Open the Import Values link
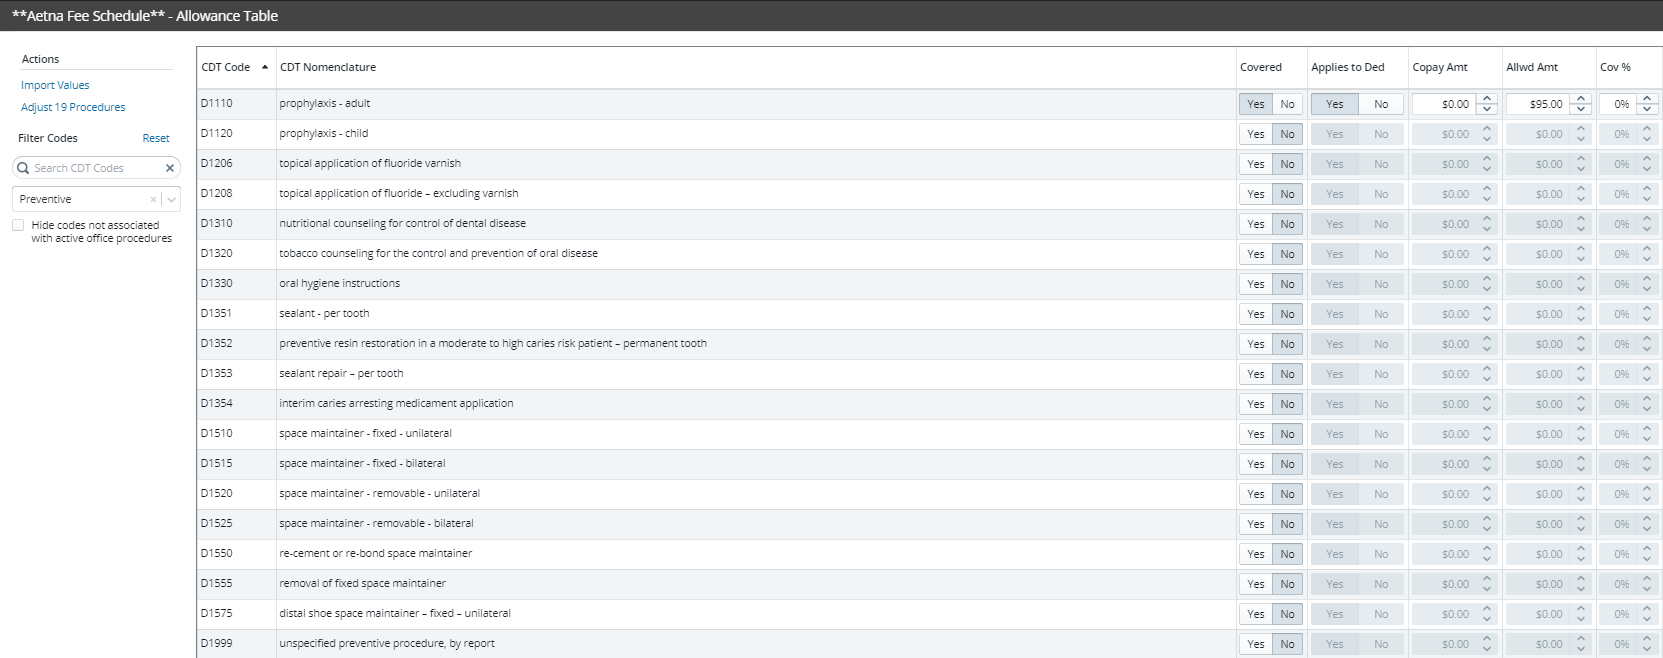 (55, 85)
